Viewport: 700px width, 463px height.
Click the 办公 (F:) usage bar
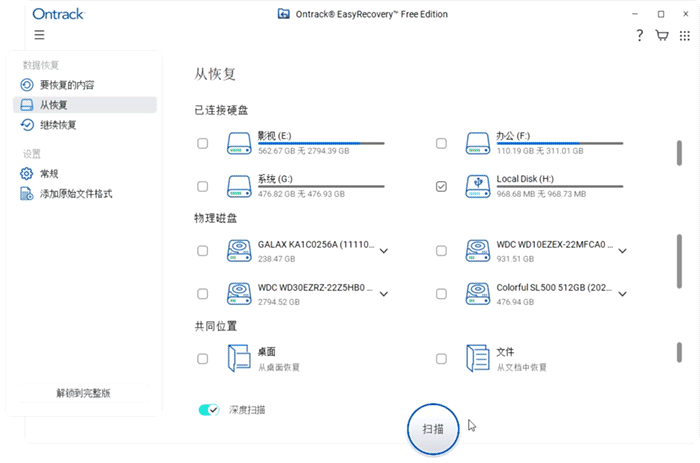click(x=560, y=143)
